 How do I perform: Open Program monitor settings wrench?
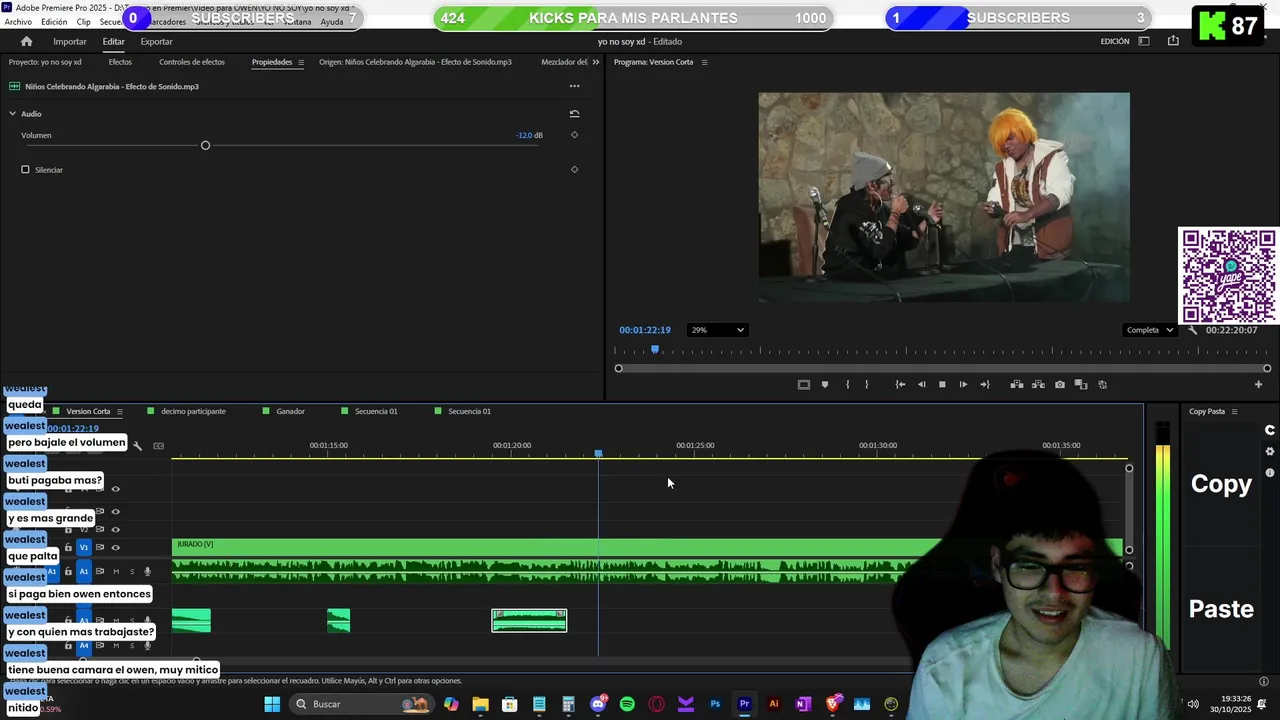click(1192, 330)
